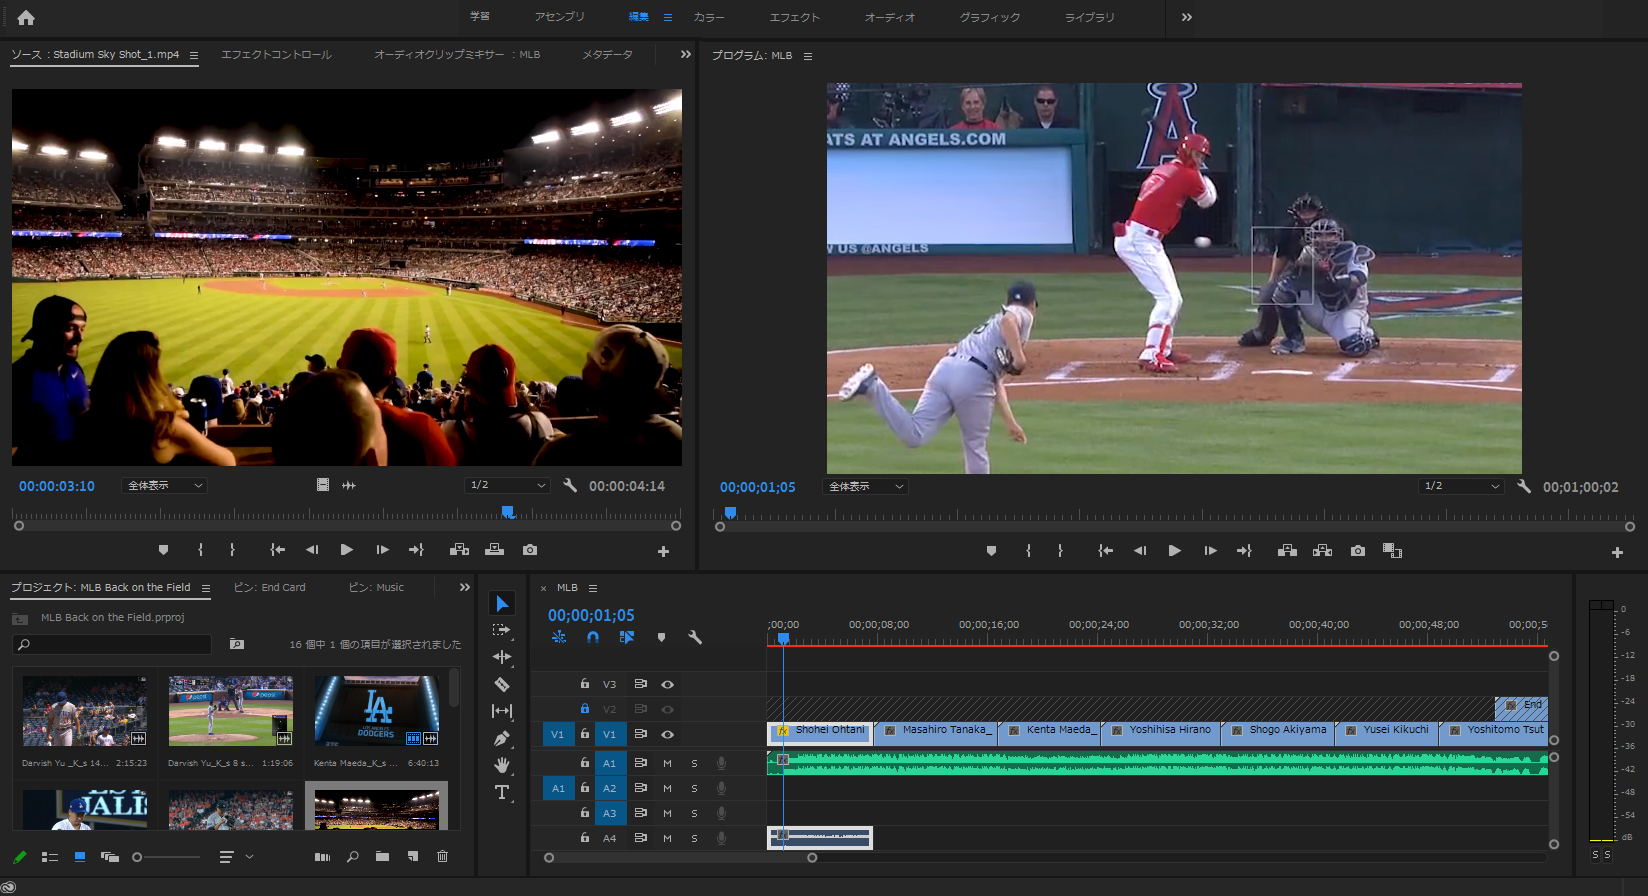Select the Hand tool
The image size is (1648, 896).
502,765
